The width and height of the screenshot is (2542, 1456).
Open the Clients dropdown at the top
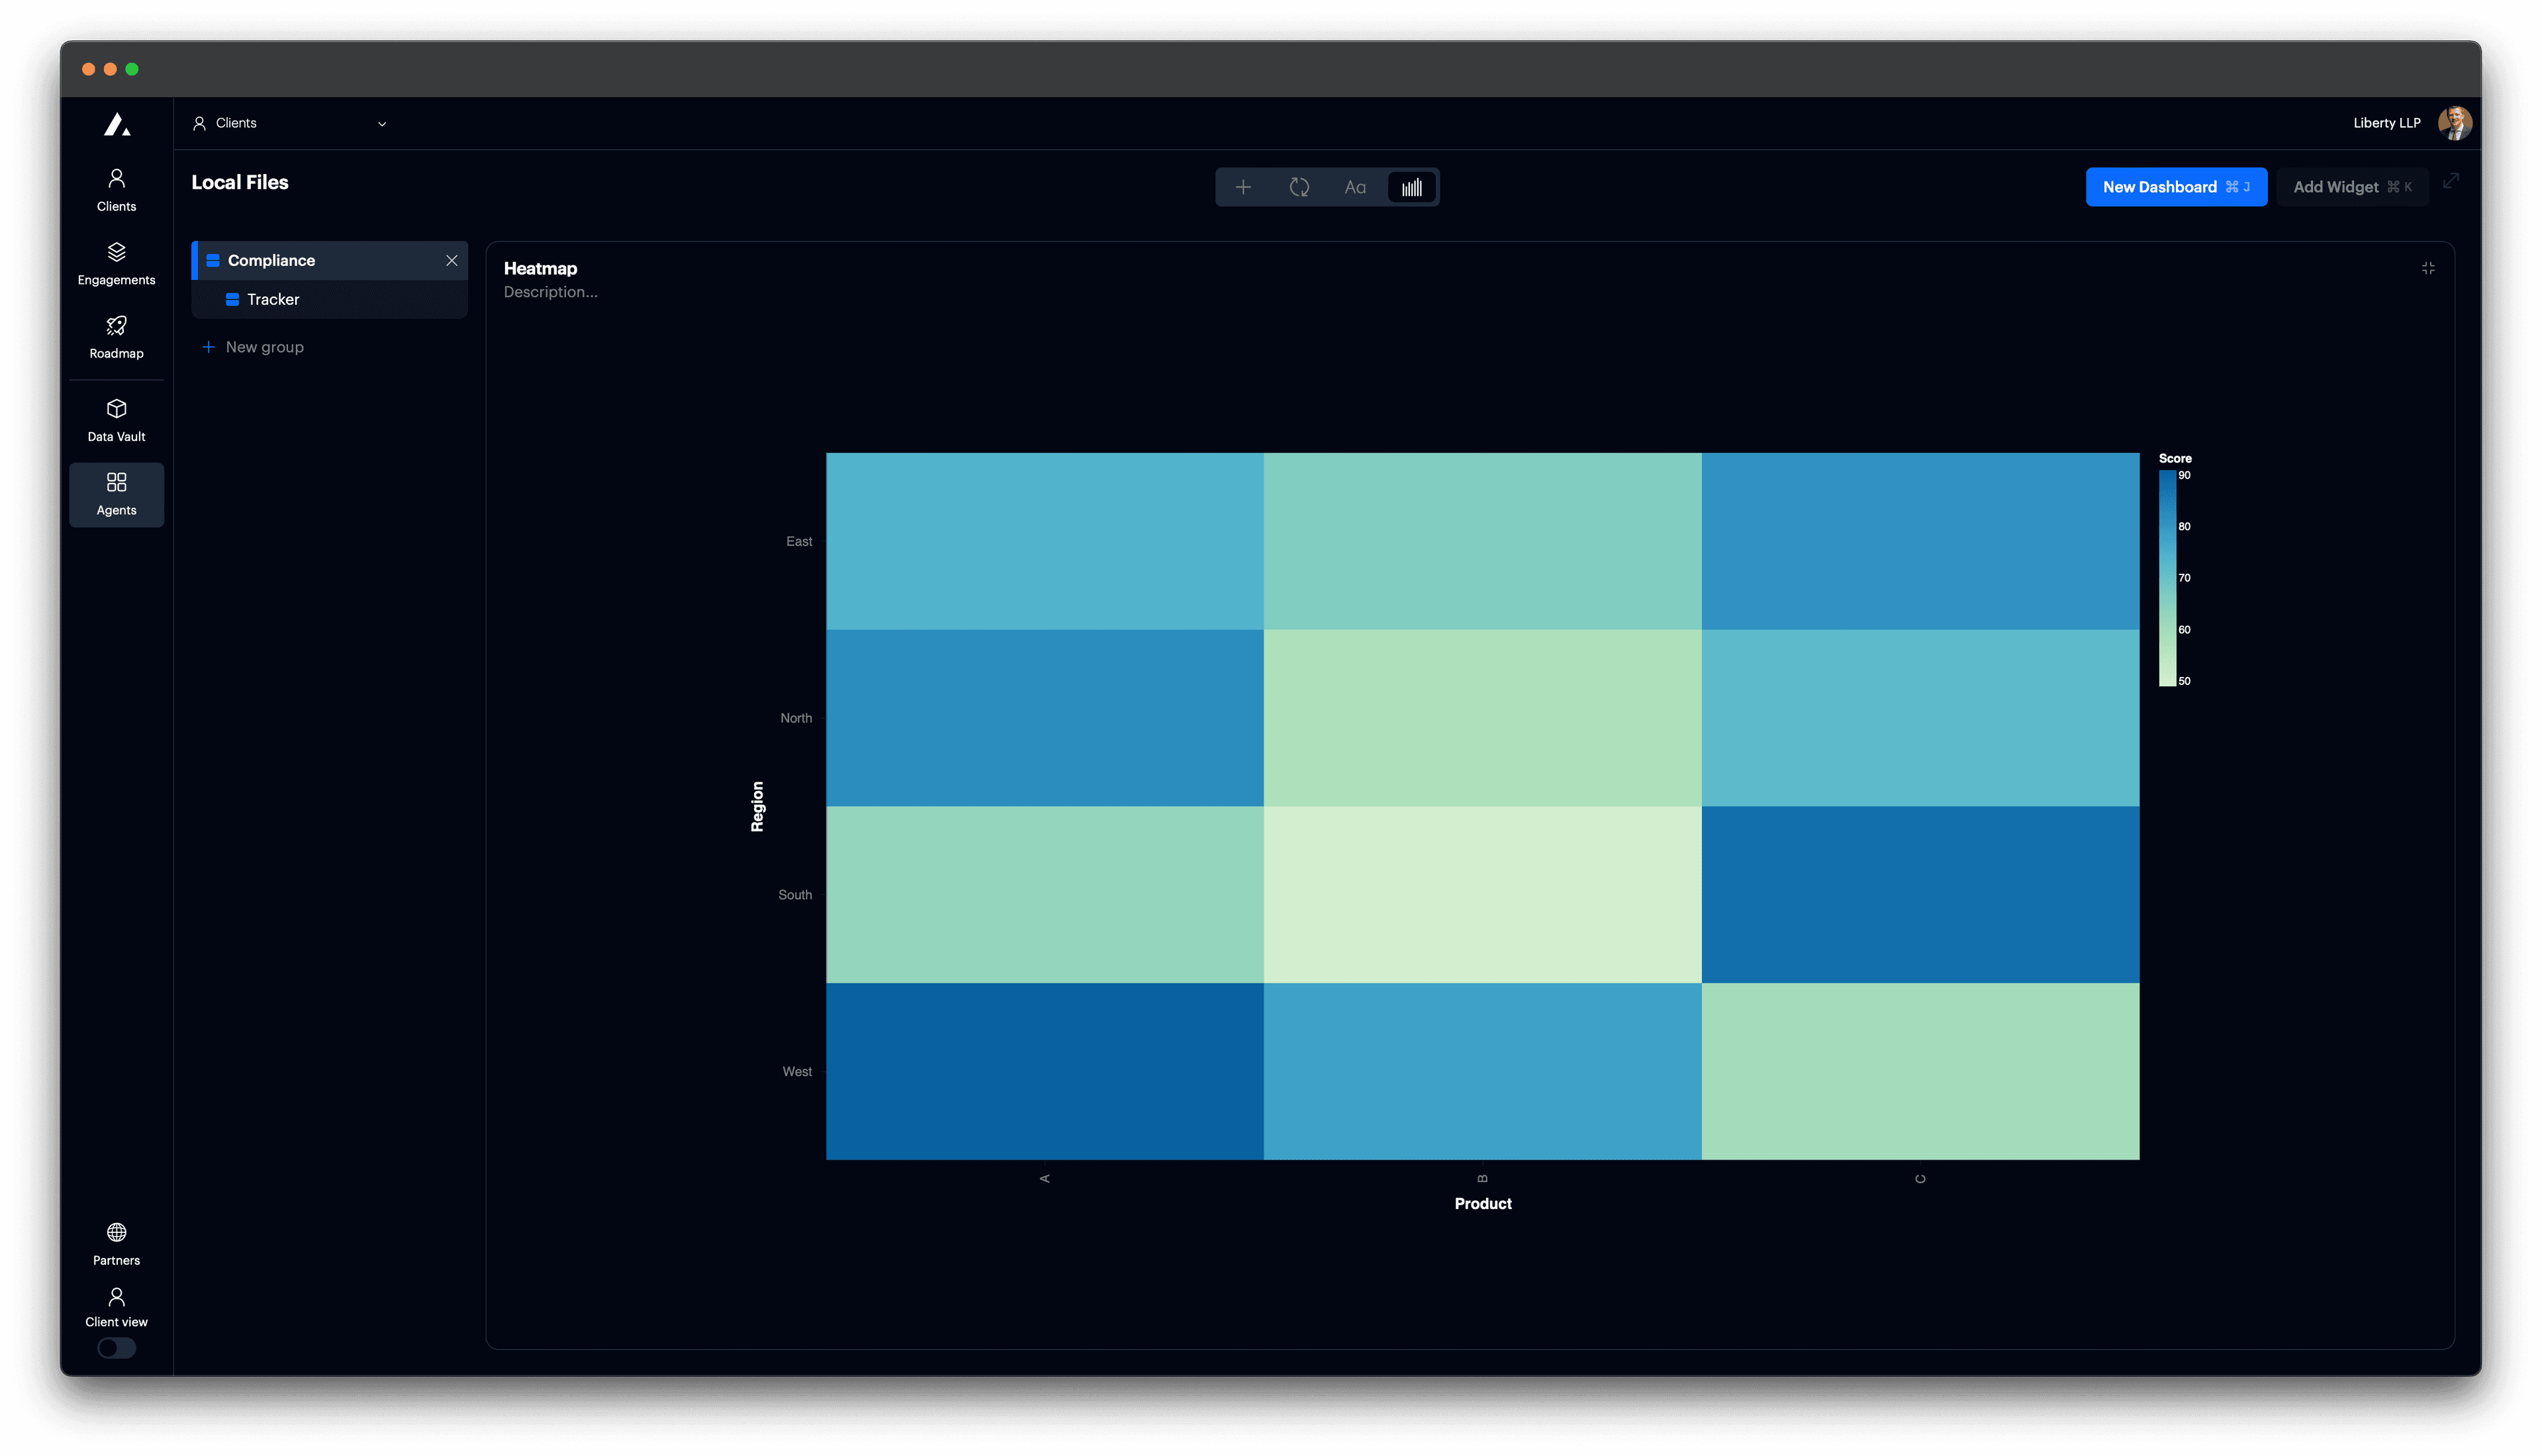(290, 123)
